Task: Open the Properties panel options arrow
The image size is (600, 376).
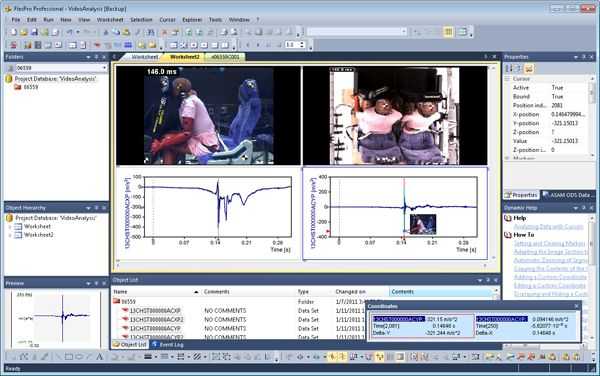Action: 576,57
